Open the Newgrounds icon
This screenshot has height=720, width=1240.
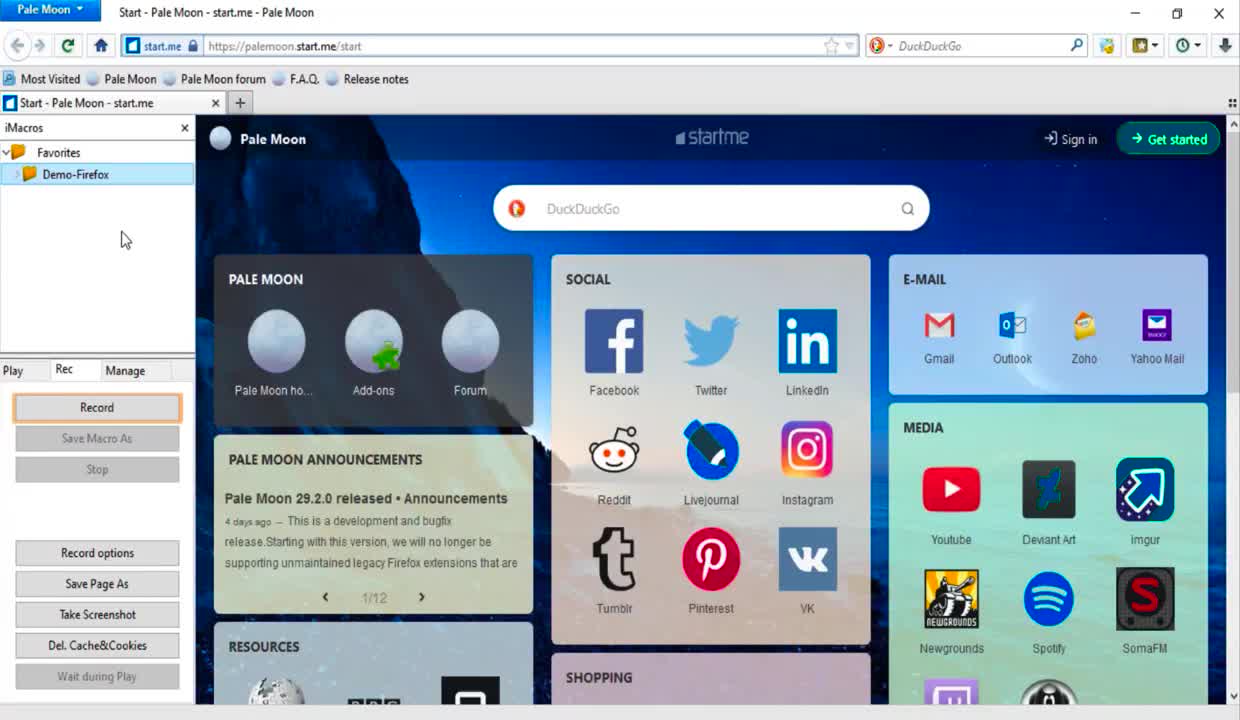click(x=951, y=599)
